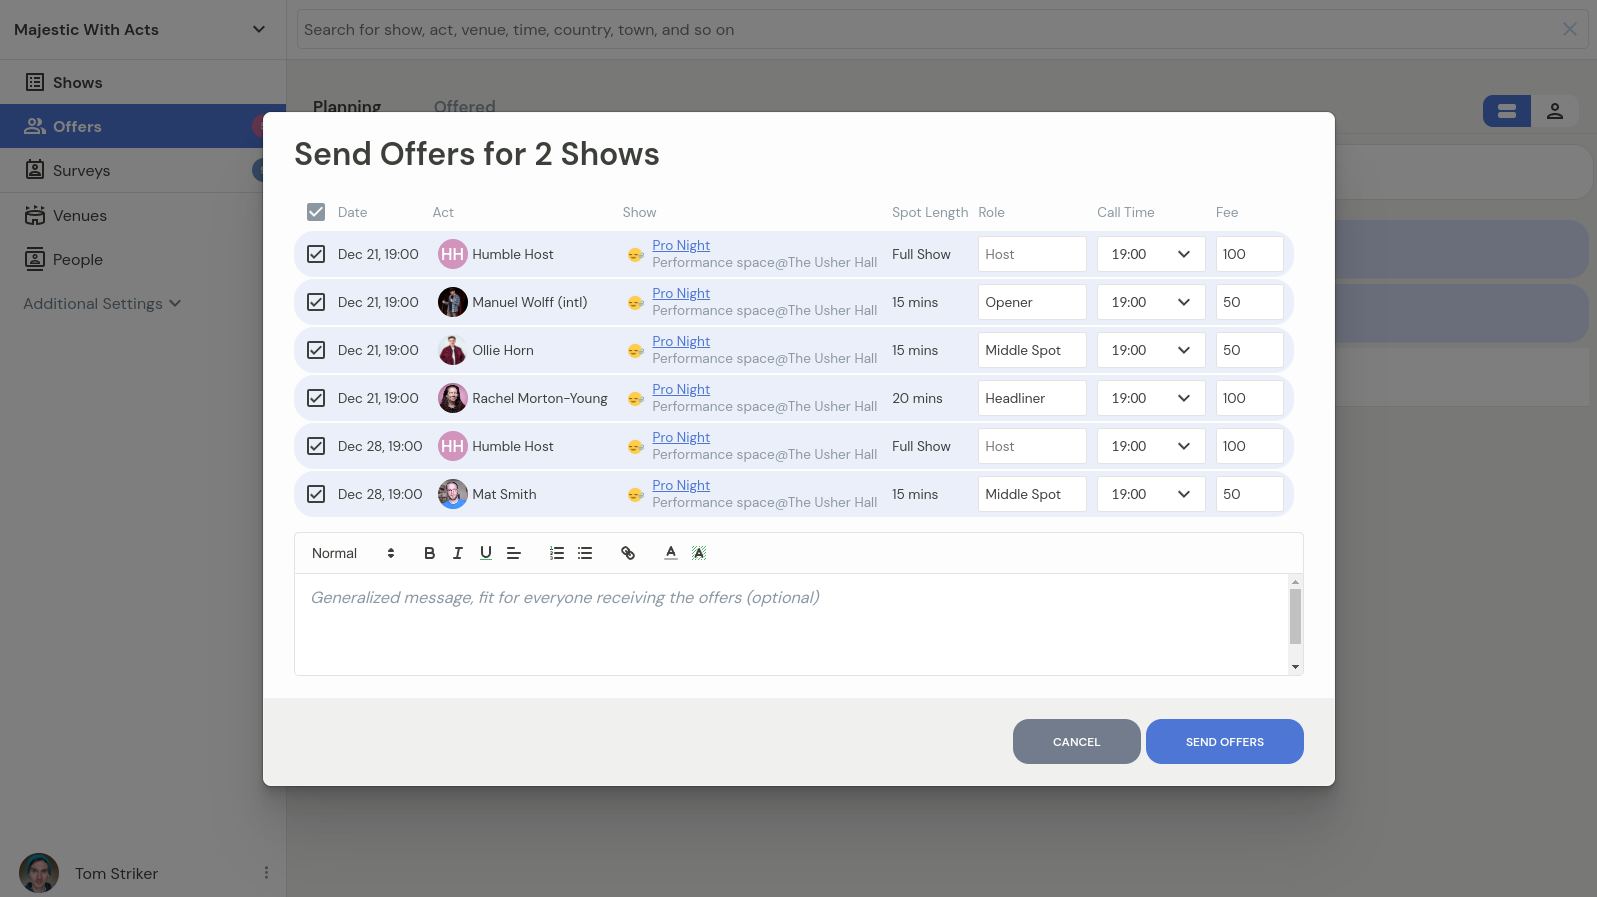Go to Surveys in the sidebar
Screen dimensions: 1597x897
tap(81, 171)
